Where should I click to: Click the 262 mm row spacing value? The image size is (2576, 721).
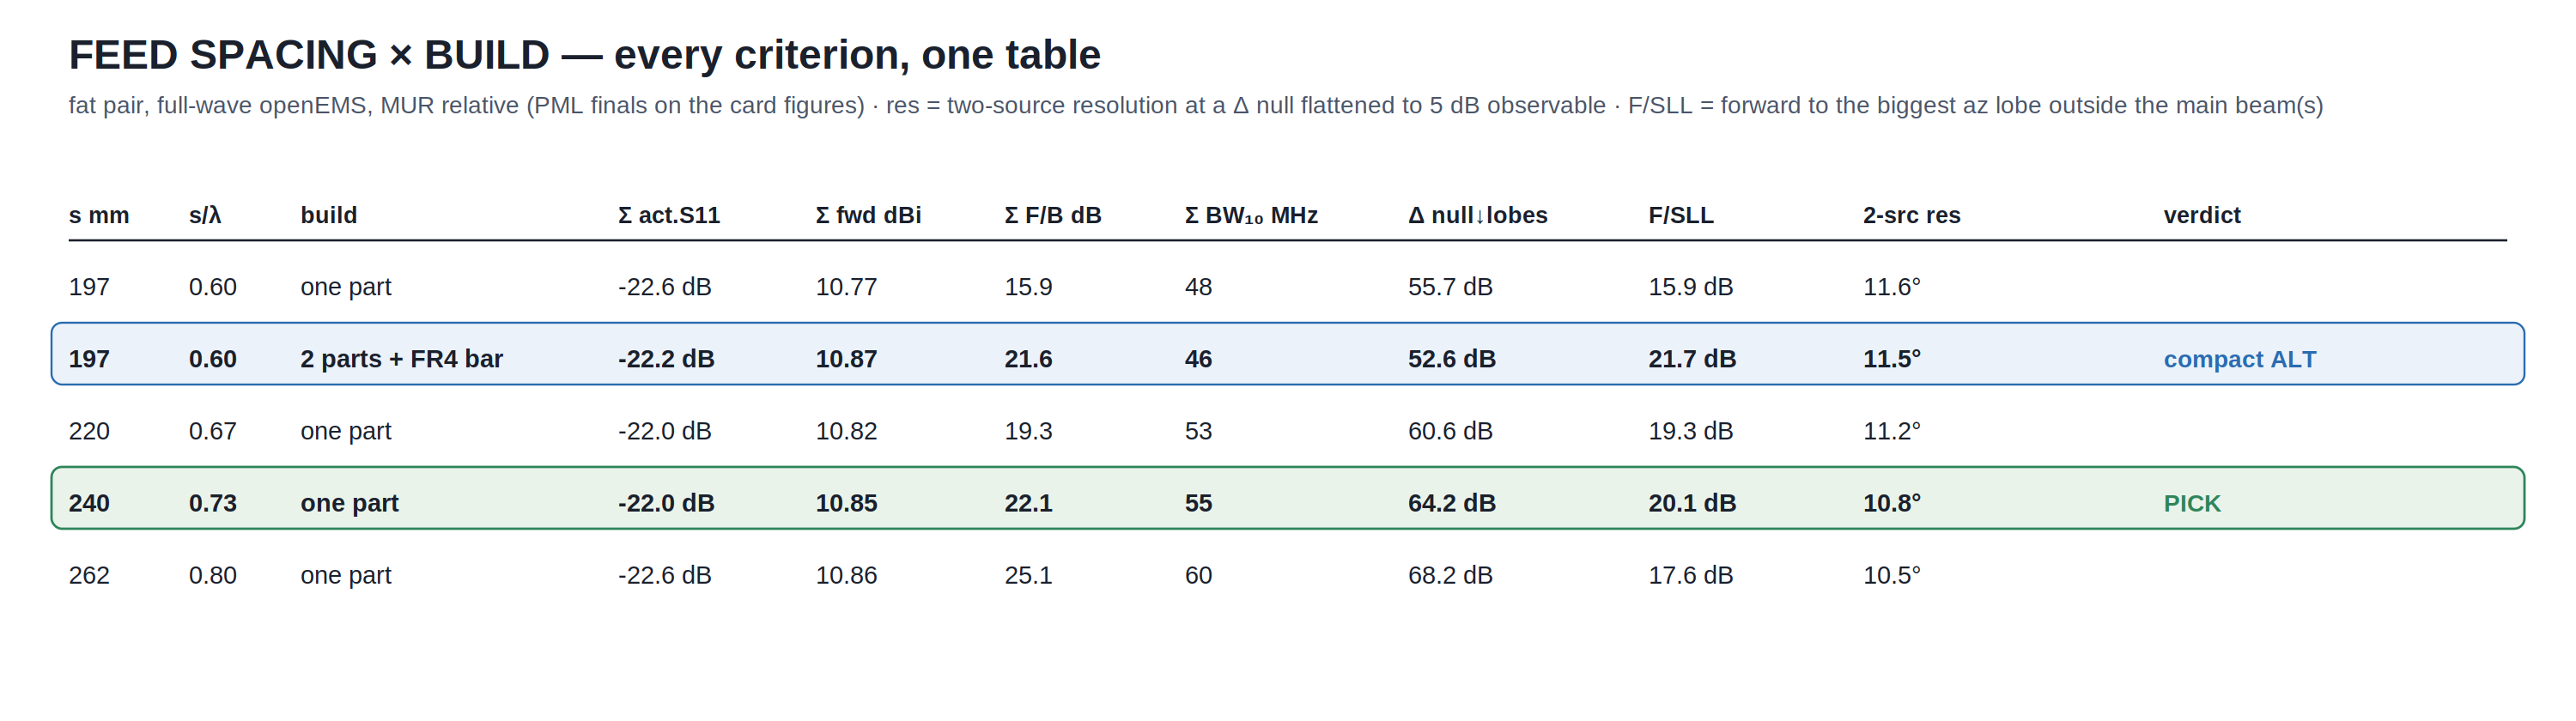[89, 575]
